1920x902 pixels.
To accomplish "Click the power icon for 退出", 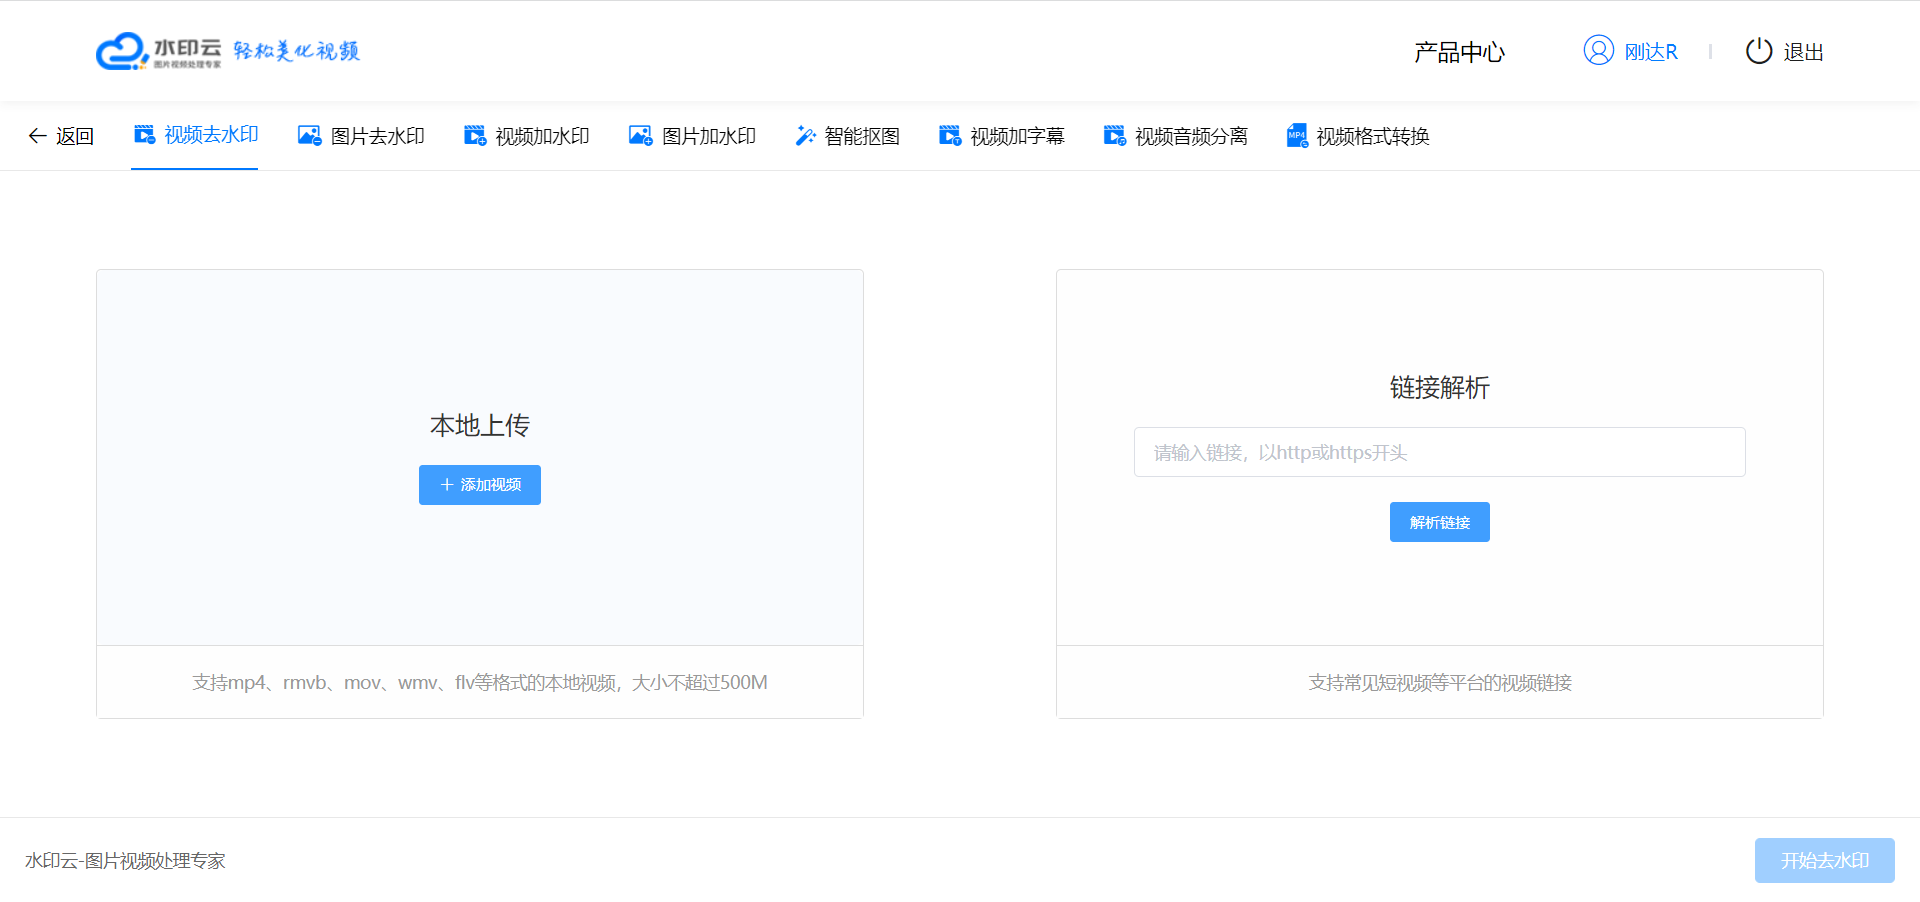I will pos(1759,51).
